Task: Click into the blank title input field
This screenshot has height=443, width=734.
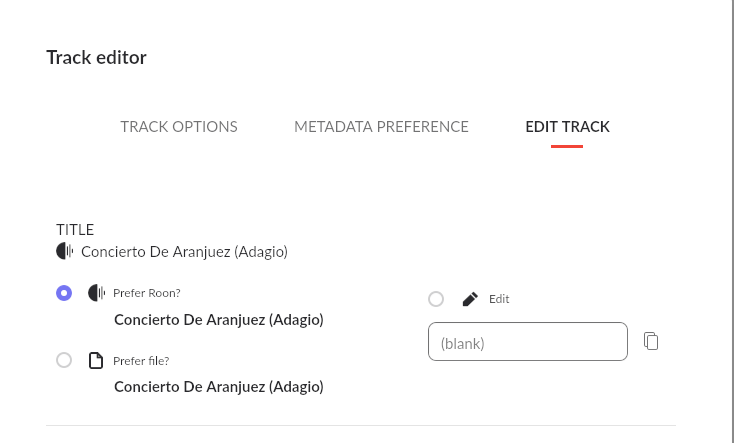Action: 527,342
